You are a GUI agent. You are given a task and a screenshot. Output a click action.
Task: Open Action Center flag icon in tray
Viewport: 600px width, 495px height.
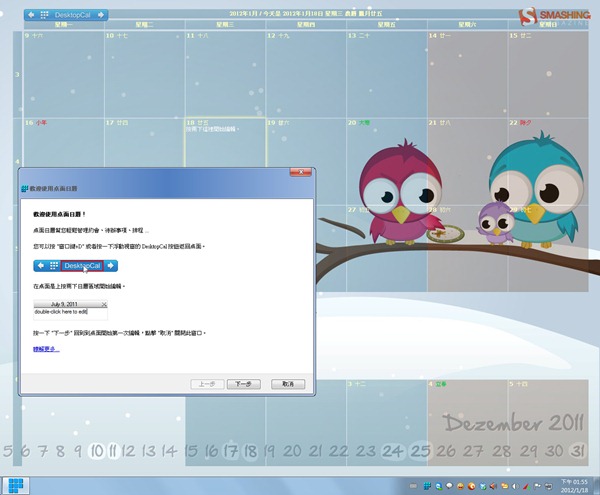[538, 486]
